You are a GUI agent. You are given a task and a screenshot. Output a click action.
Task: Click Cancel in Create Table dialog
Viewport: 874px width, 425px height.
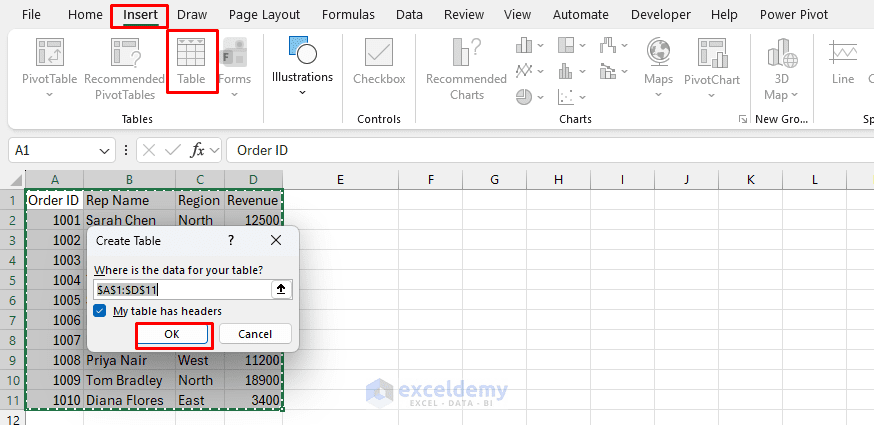pyautogui.click(x=255, y=334)
